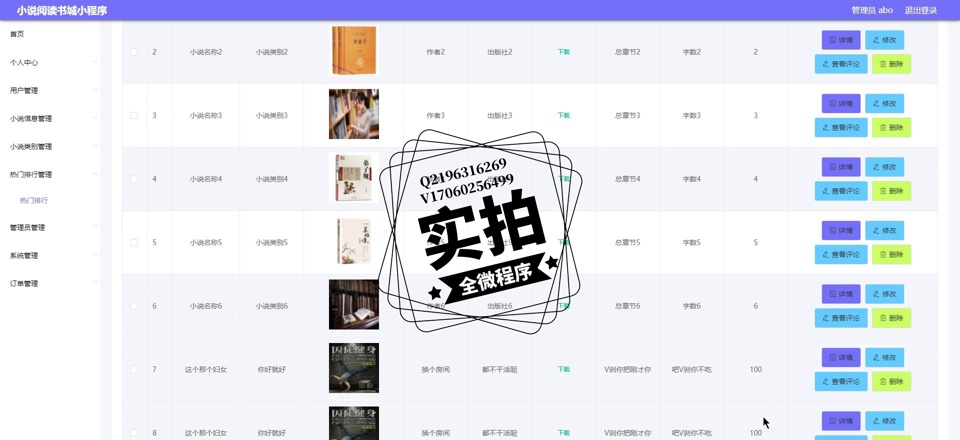
Task: Expand 用户管理 sidebar menu
Action: pos(50,90)
